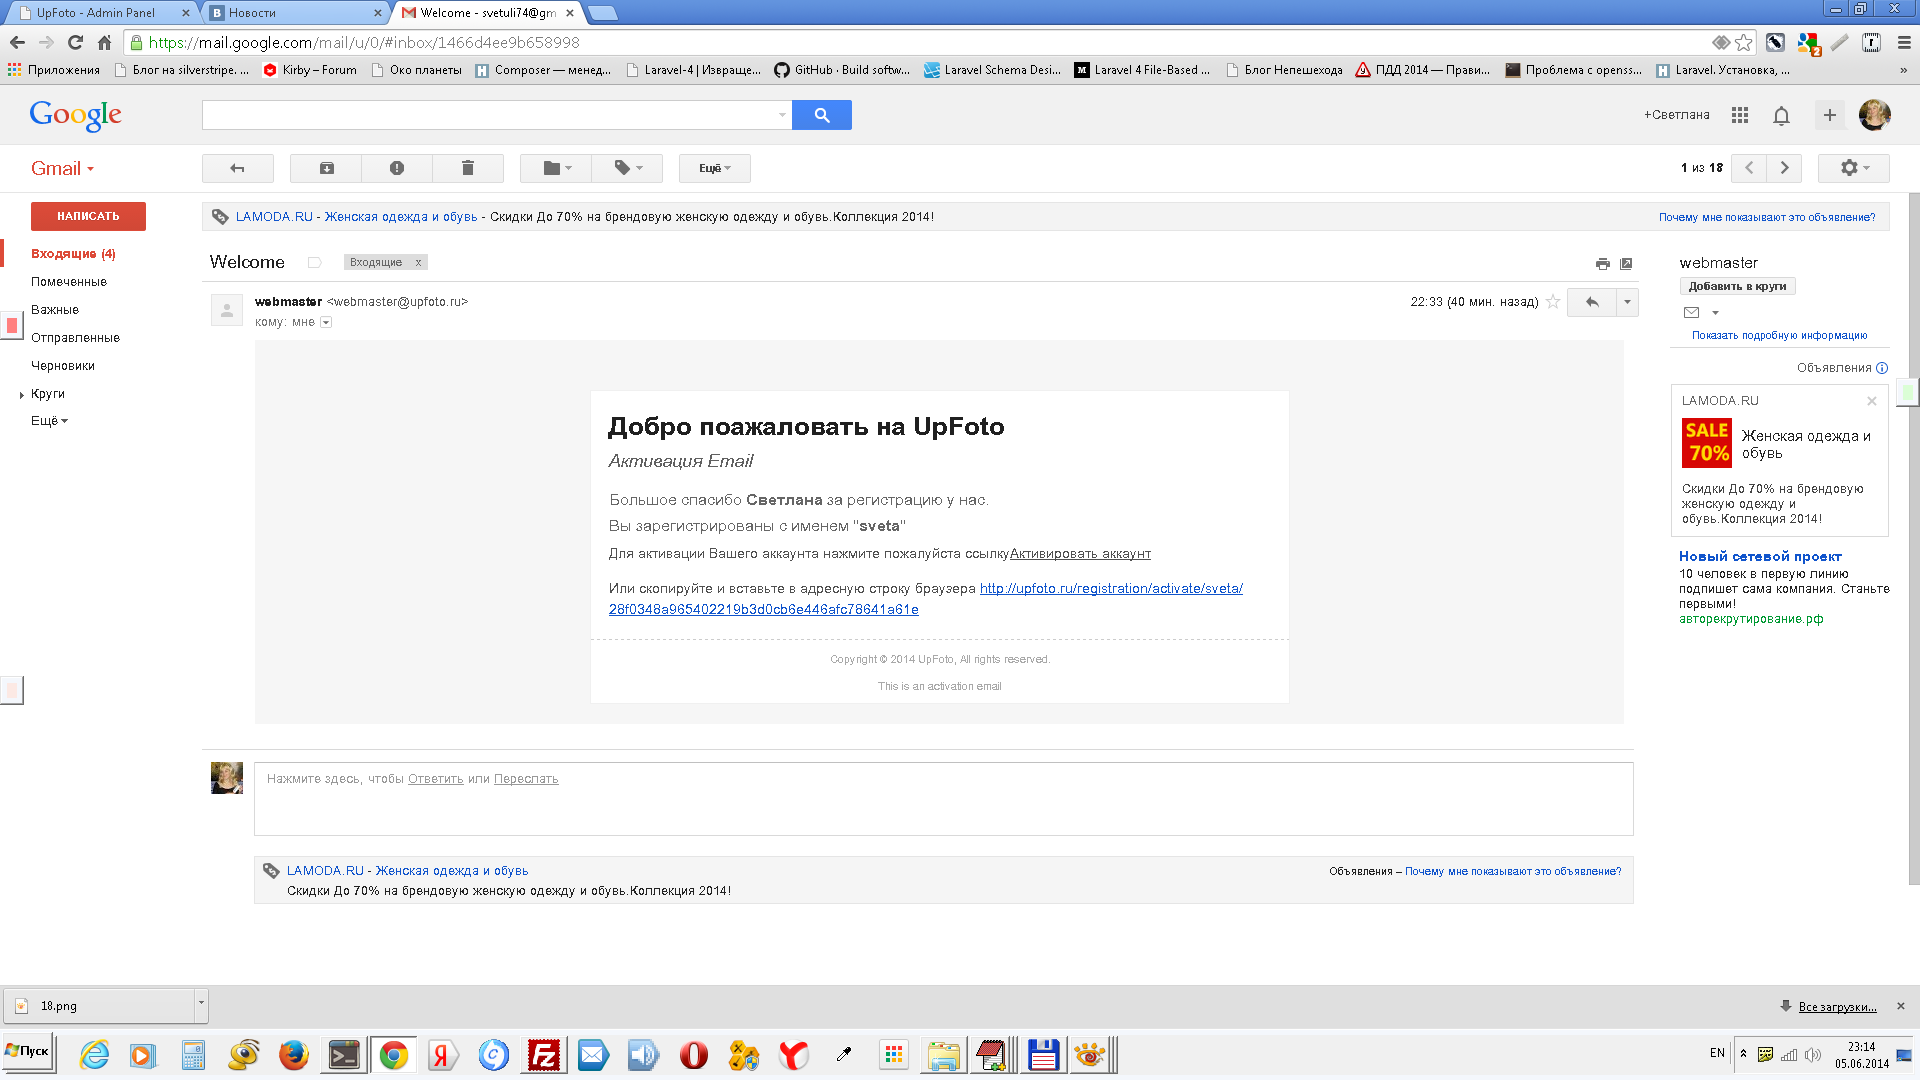Open the message more options arrow
1920x1080 pixels.
pos(1627,302)
